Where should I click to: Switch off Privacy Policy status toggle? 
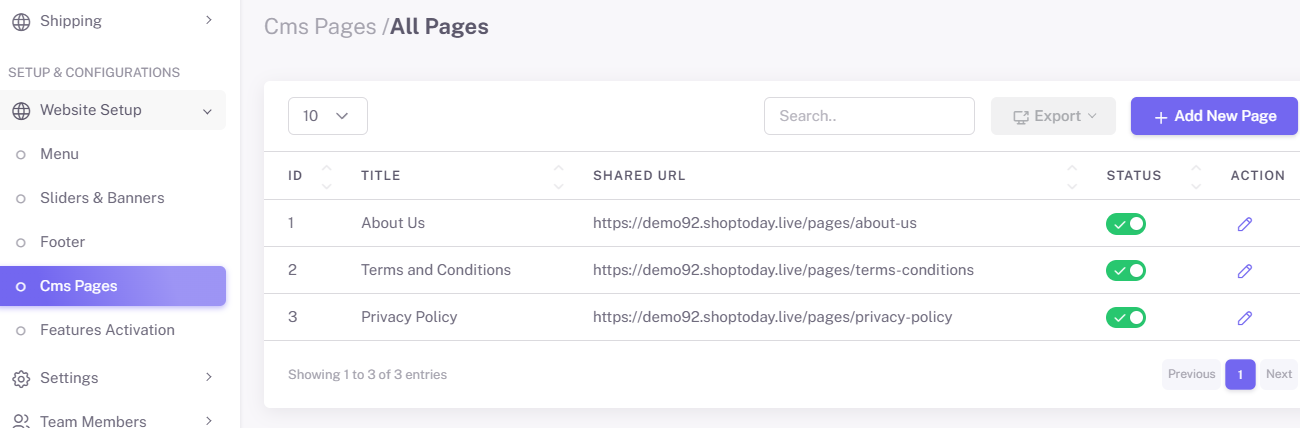pyautogui.click(x=1126, y=318)
